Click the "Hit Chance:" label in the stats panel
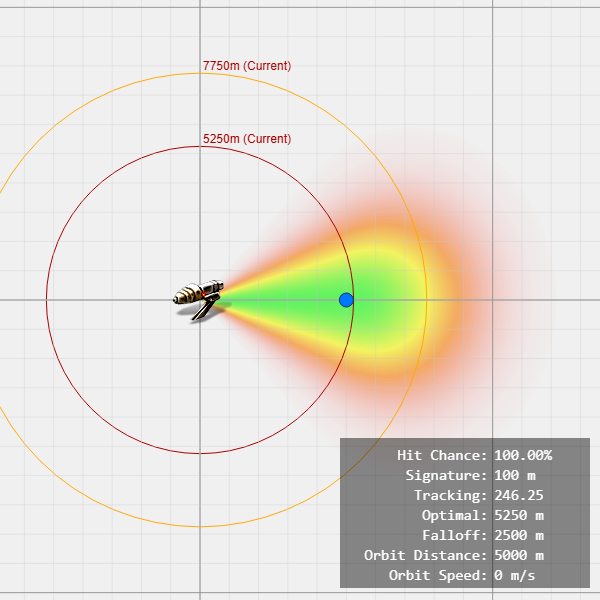This screenshot has height=600, width=600. click(442, 455)
